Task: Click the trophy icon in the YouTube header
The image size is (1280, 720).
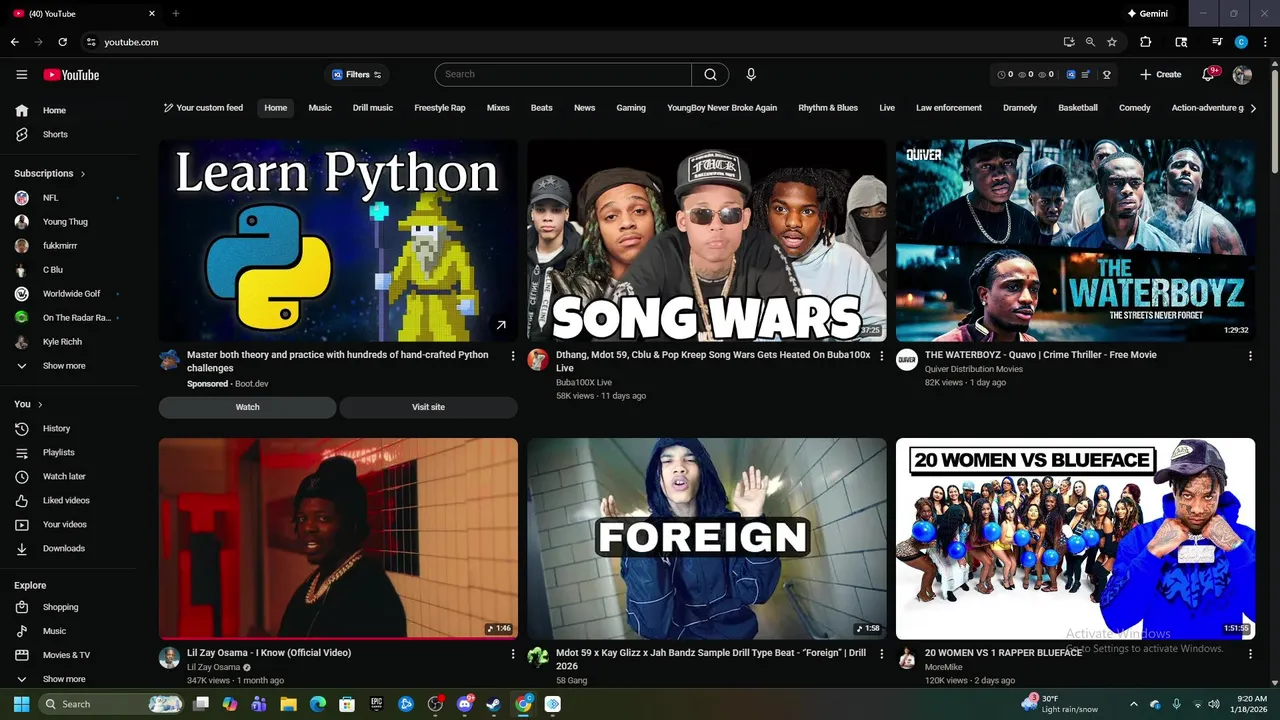Action: 1107,75
